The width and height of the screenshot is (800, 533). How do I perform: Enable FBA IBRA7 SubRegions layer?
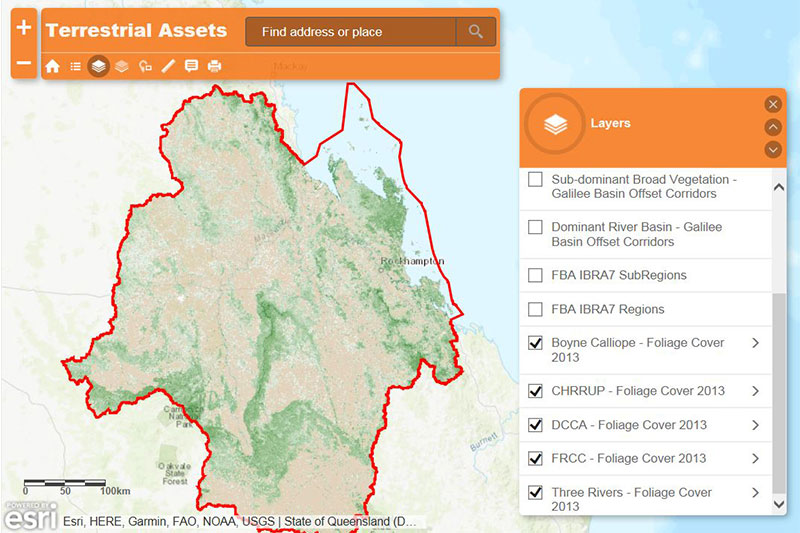[536, 275]
